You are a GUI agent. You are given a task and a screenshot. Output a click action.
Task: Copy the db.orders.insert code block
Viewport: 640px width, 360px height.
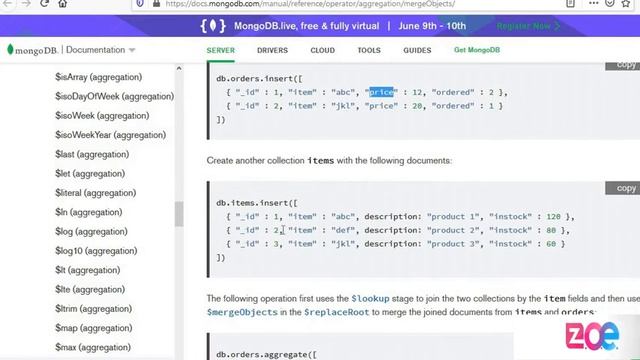(x=622, y=66)
